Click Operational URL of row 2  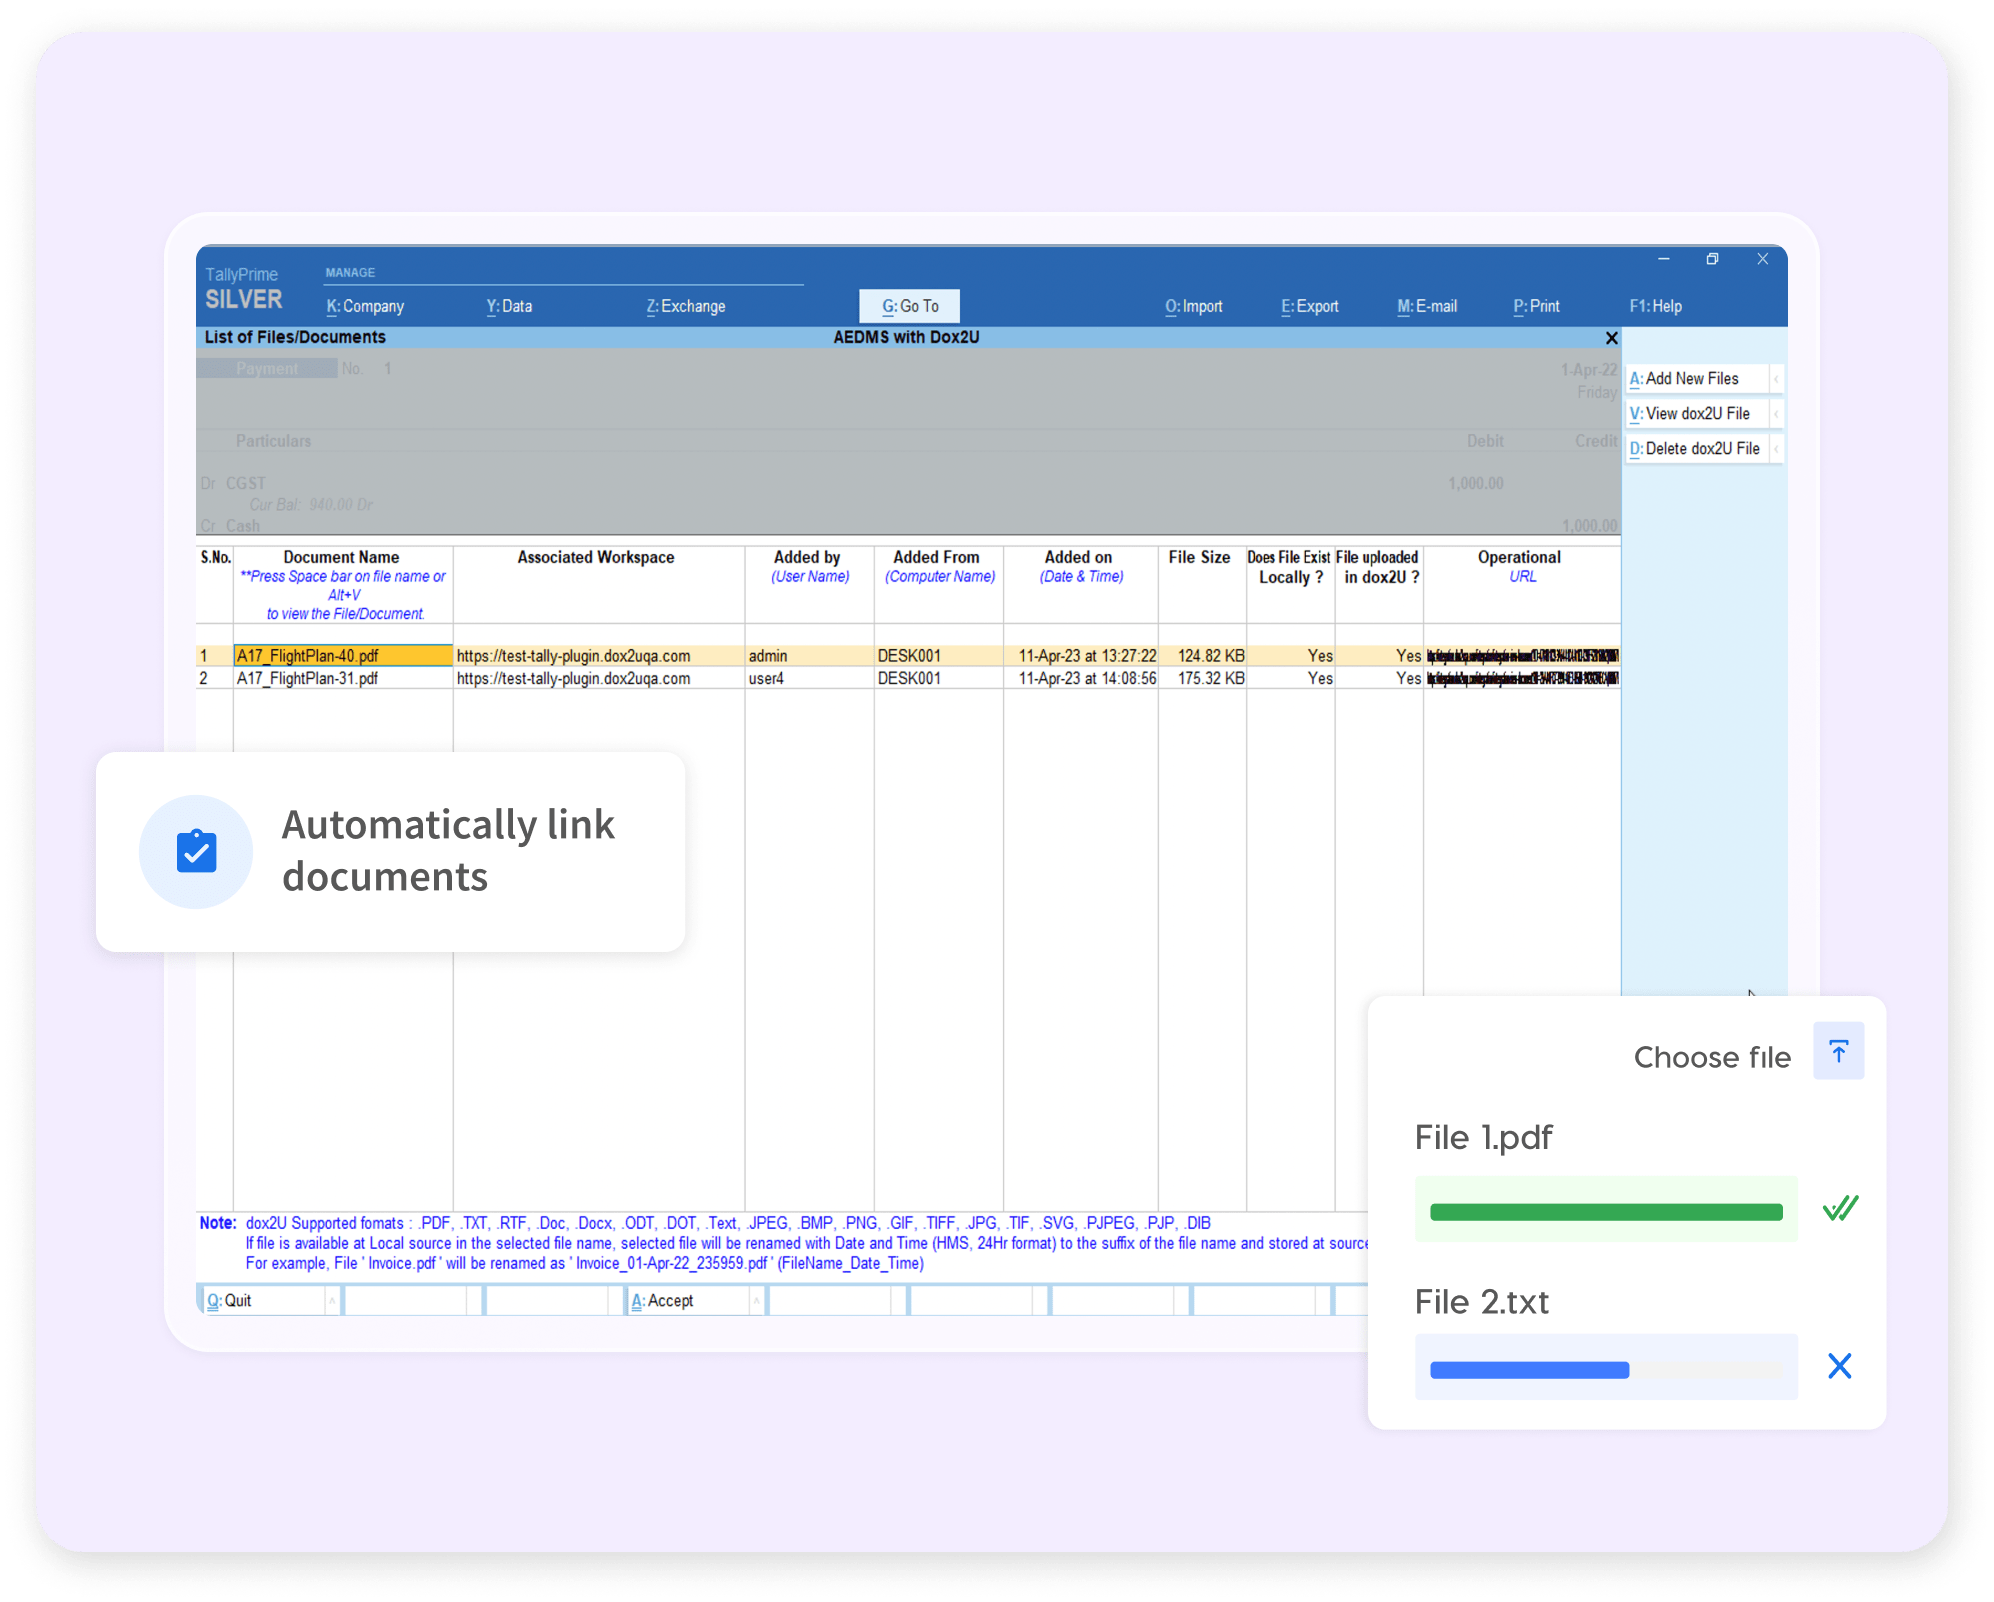(x=1522, y=678)
